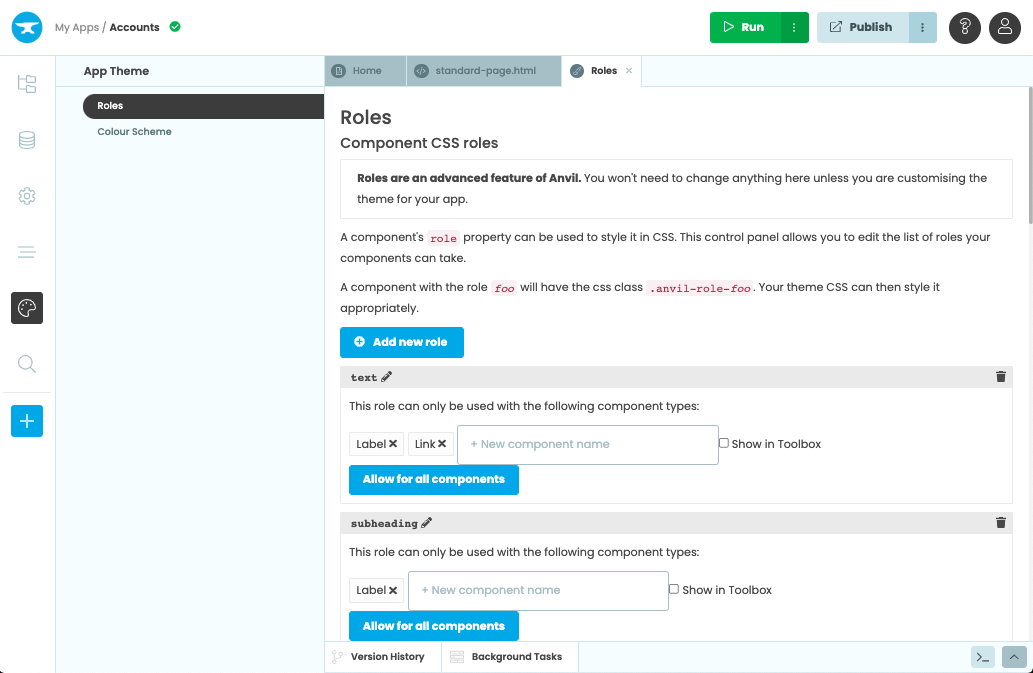Delete the text role using its trash icon

pos(1000,377)
